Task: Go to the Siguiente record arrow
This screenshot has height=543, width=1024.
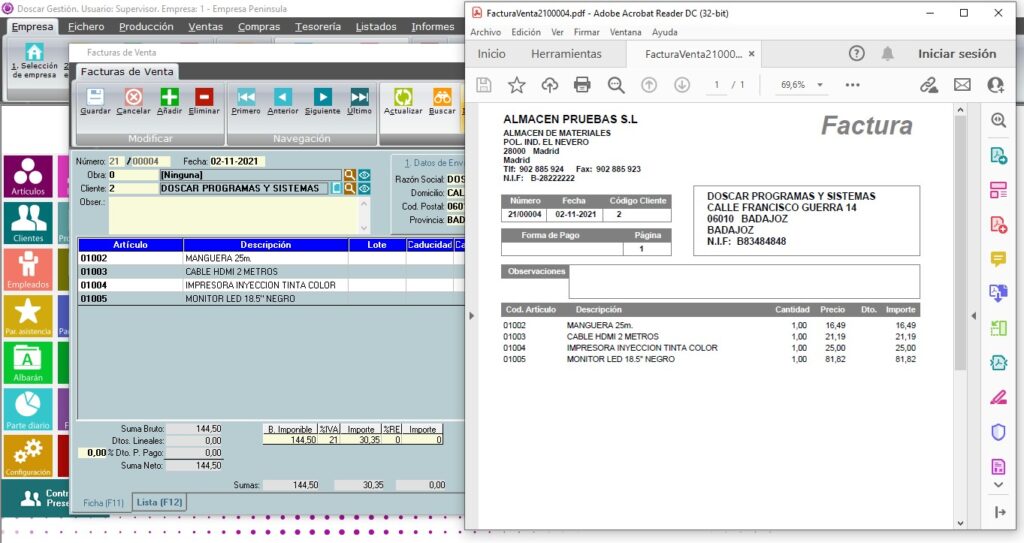Action: 322,98
